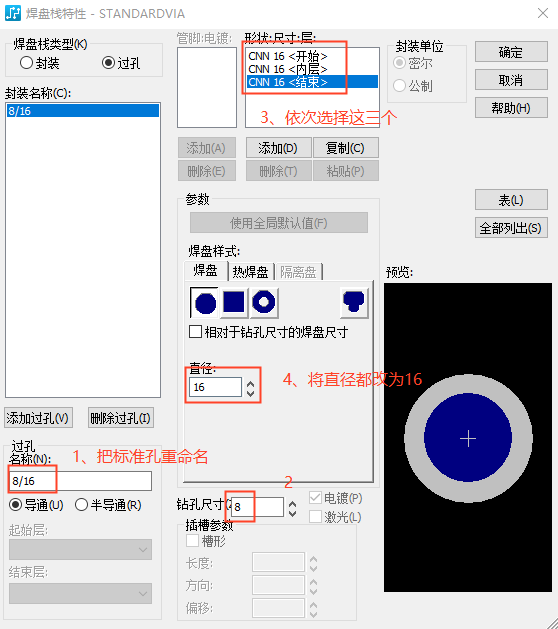558x629 pixels.
Task: Click the 添加过孔(V) button
Action: point(39,418)
